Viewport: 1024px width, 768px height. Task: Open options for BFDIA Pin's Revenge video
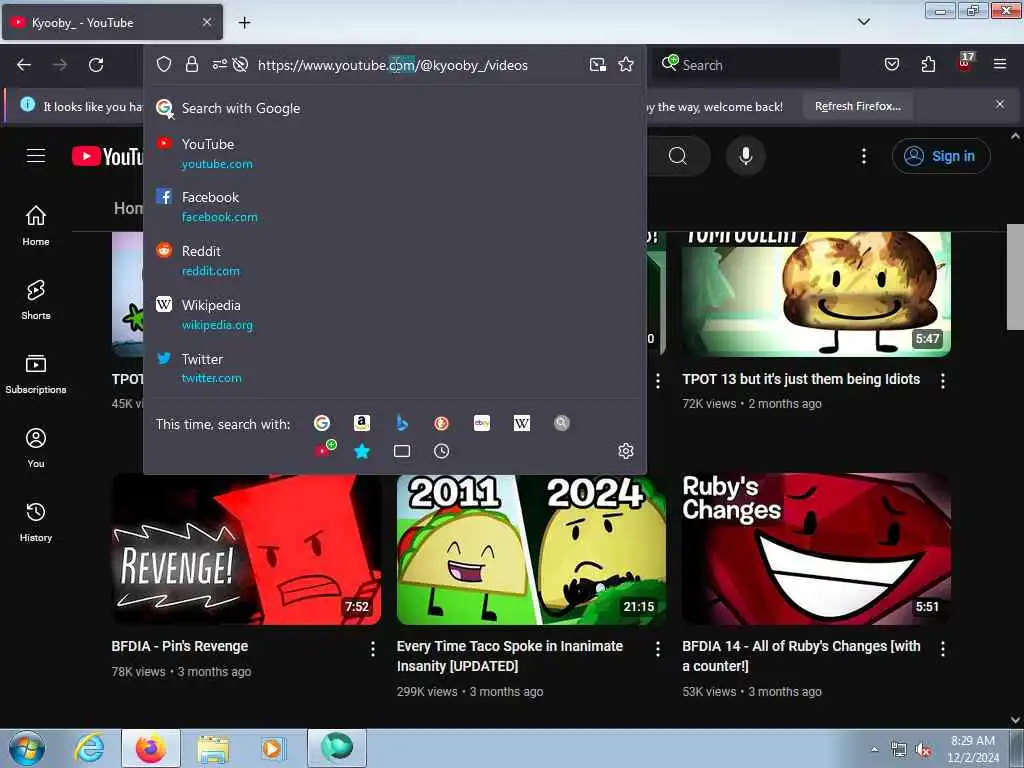372,648
